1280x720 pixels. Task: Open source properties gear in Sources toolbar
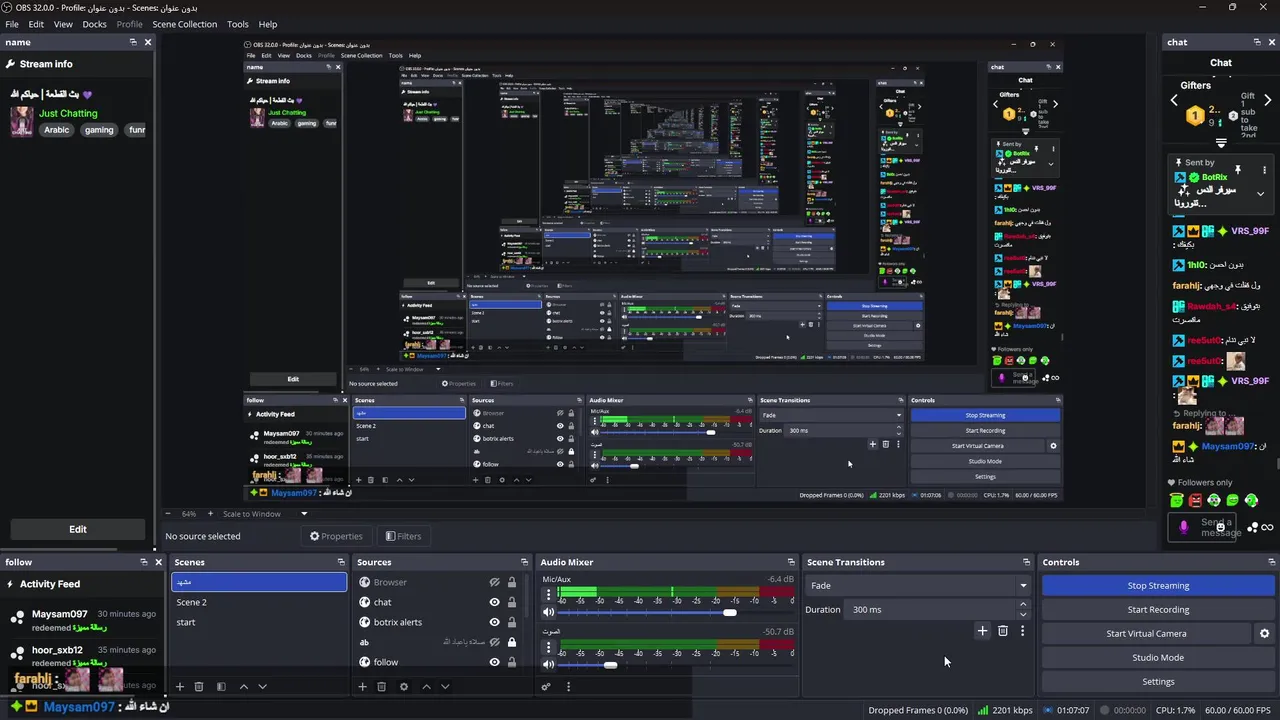404,687
